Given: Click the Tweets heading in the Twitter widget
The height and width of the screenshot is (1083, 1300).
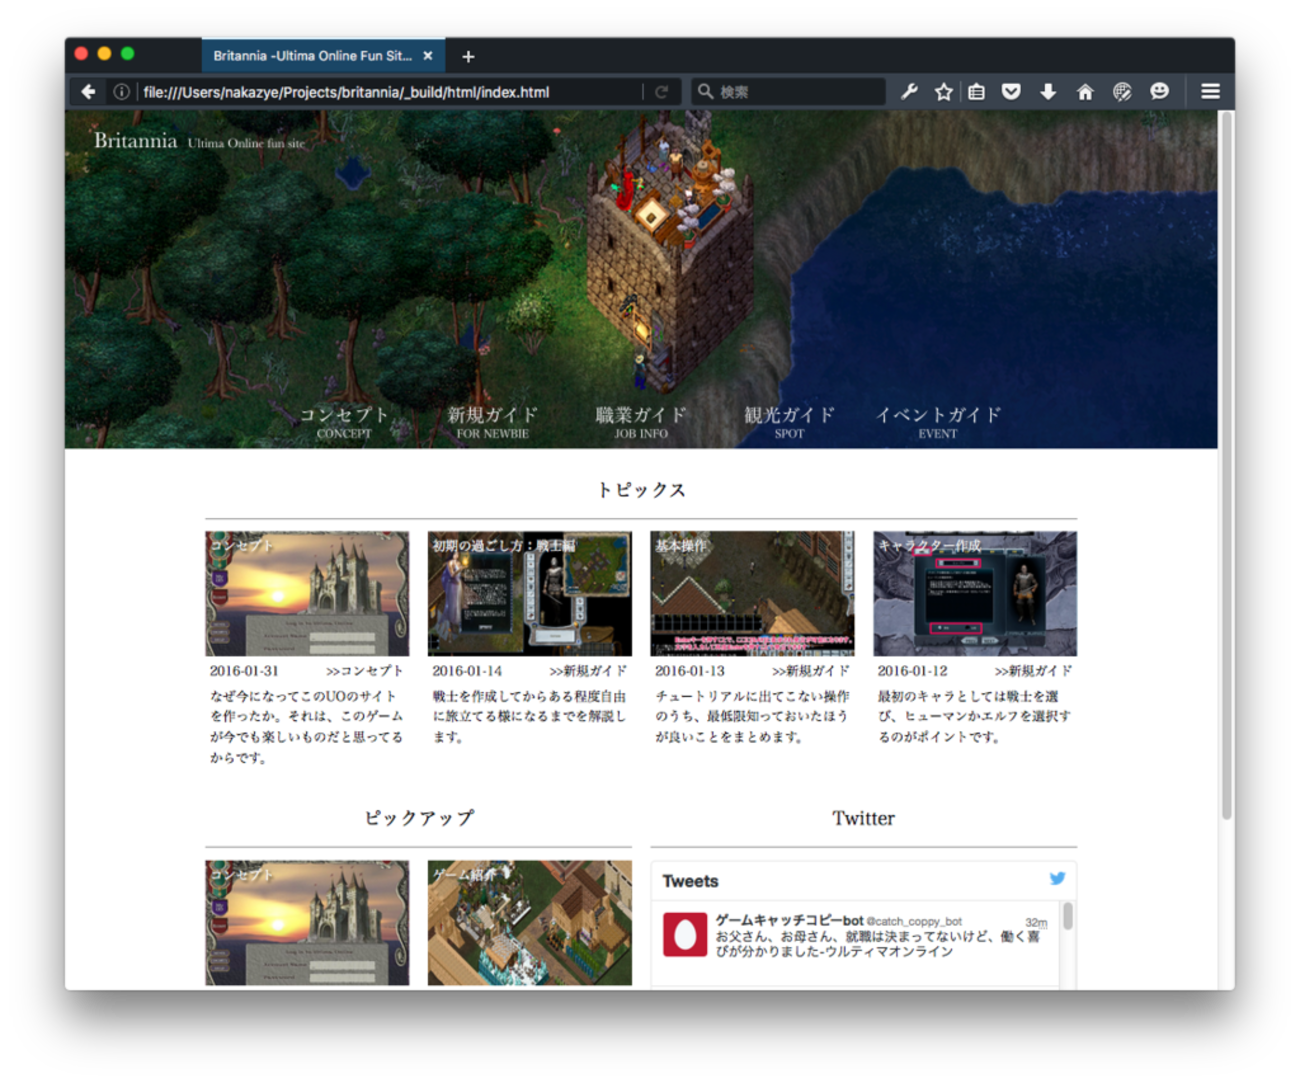Looking at the screenshot, I should coord(690,881).
